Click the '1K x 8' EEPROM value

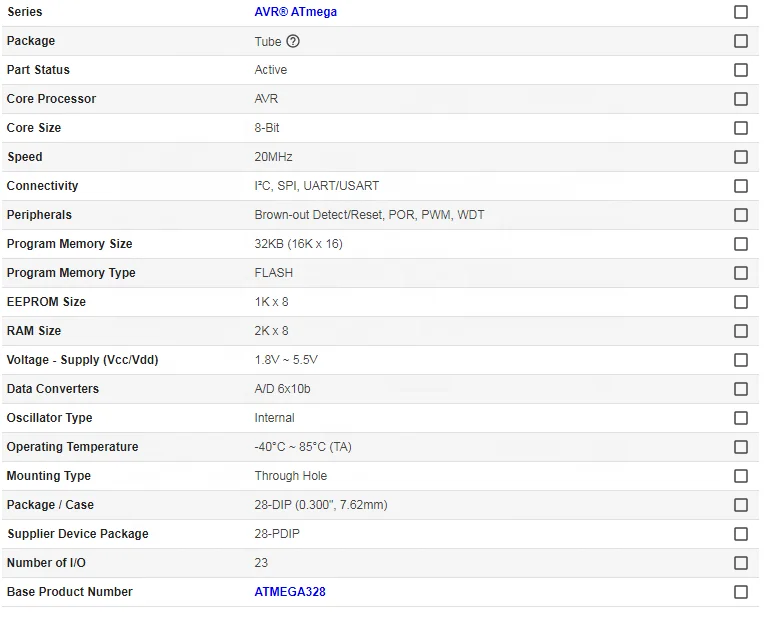271,302
